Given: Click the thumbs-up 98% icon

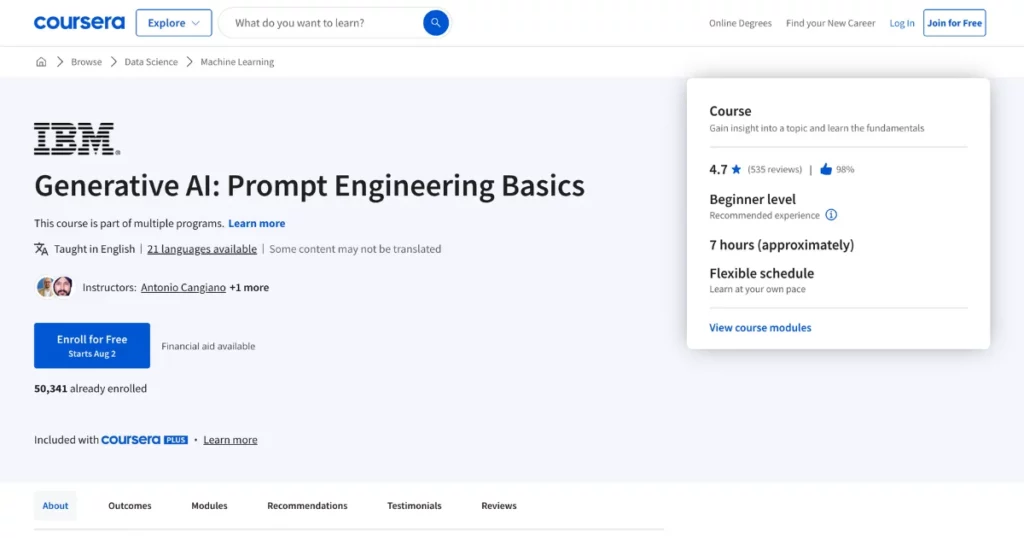Looking at the screenshot, I should tap(826, 169).
